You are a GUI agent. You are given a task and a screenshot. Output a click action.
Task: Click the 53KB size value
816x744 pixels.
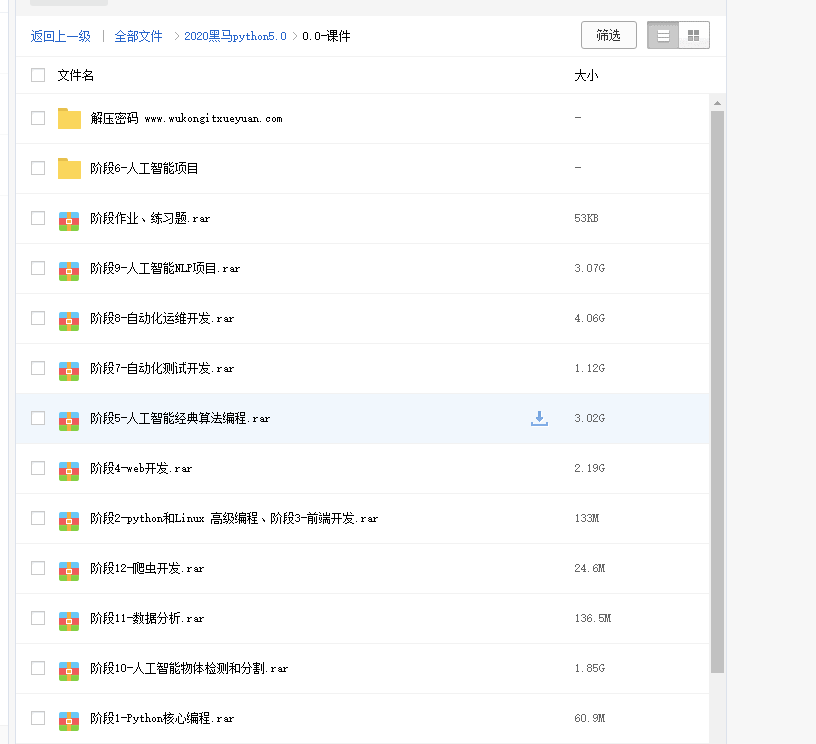pyautogui.click(x=586, y=218)
